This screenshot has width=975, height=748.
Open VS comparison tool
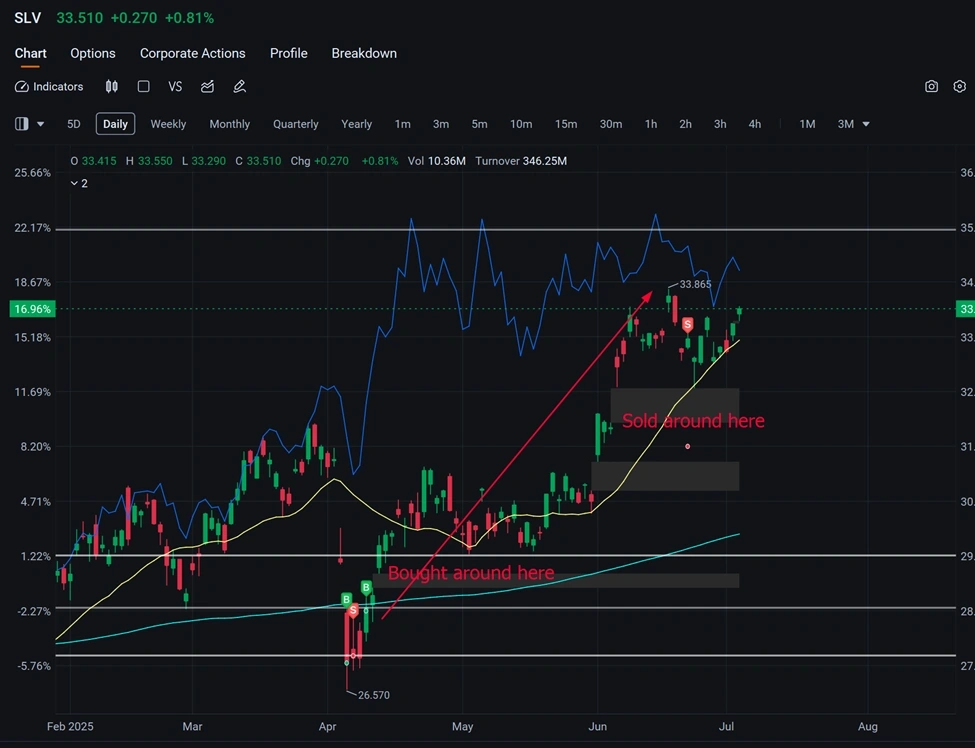coord(175,86)
